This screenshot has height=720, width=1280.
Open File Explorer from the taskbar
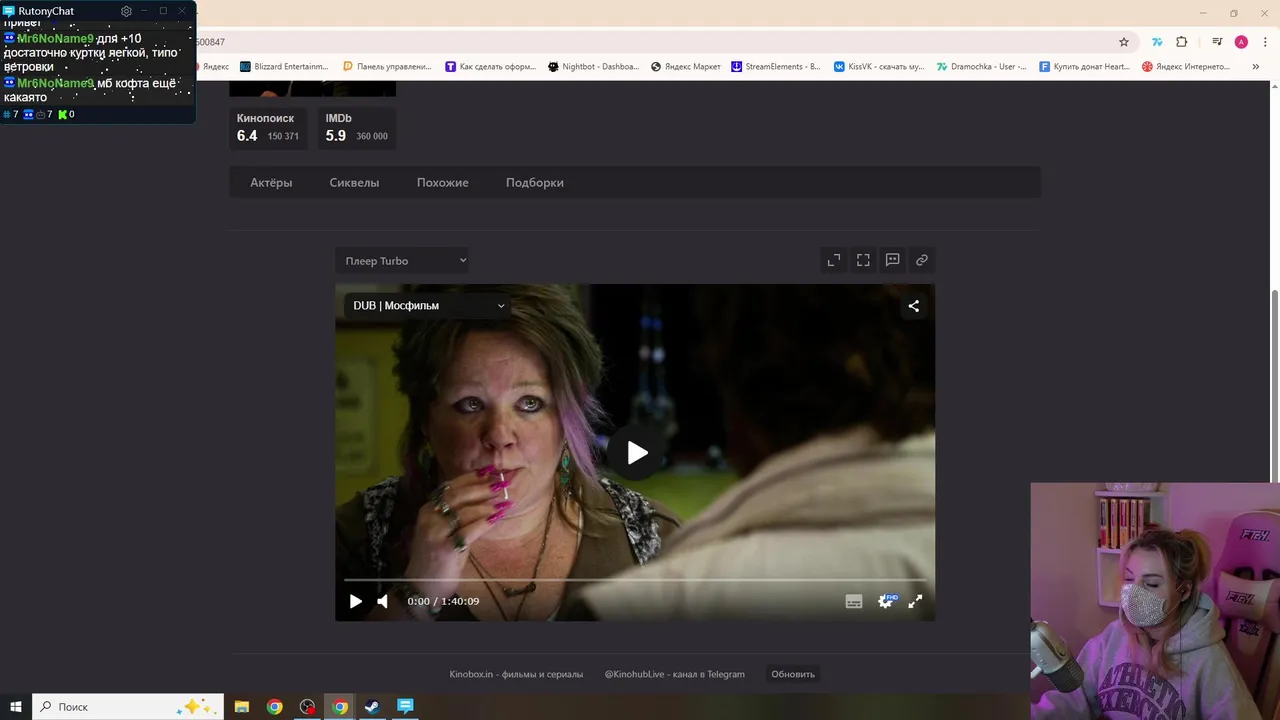[x=242, y=706]
